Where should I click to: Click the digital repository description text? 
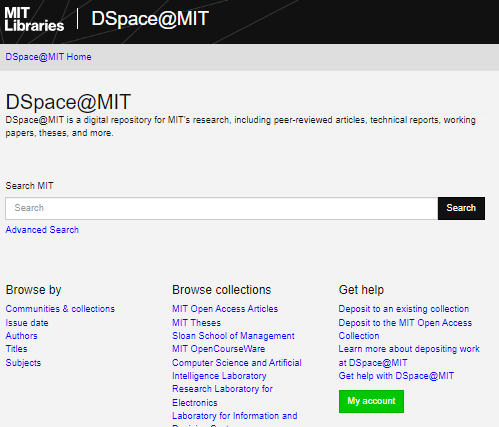pyautogui.click(x=240, y=126)
